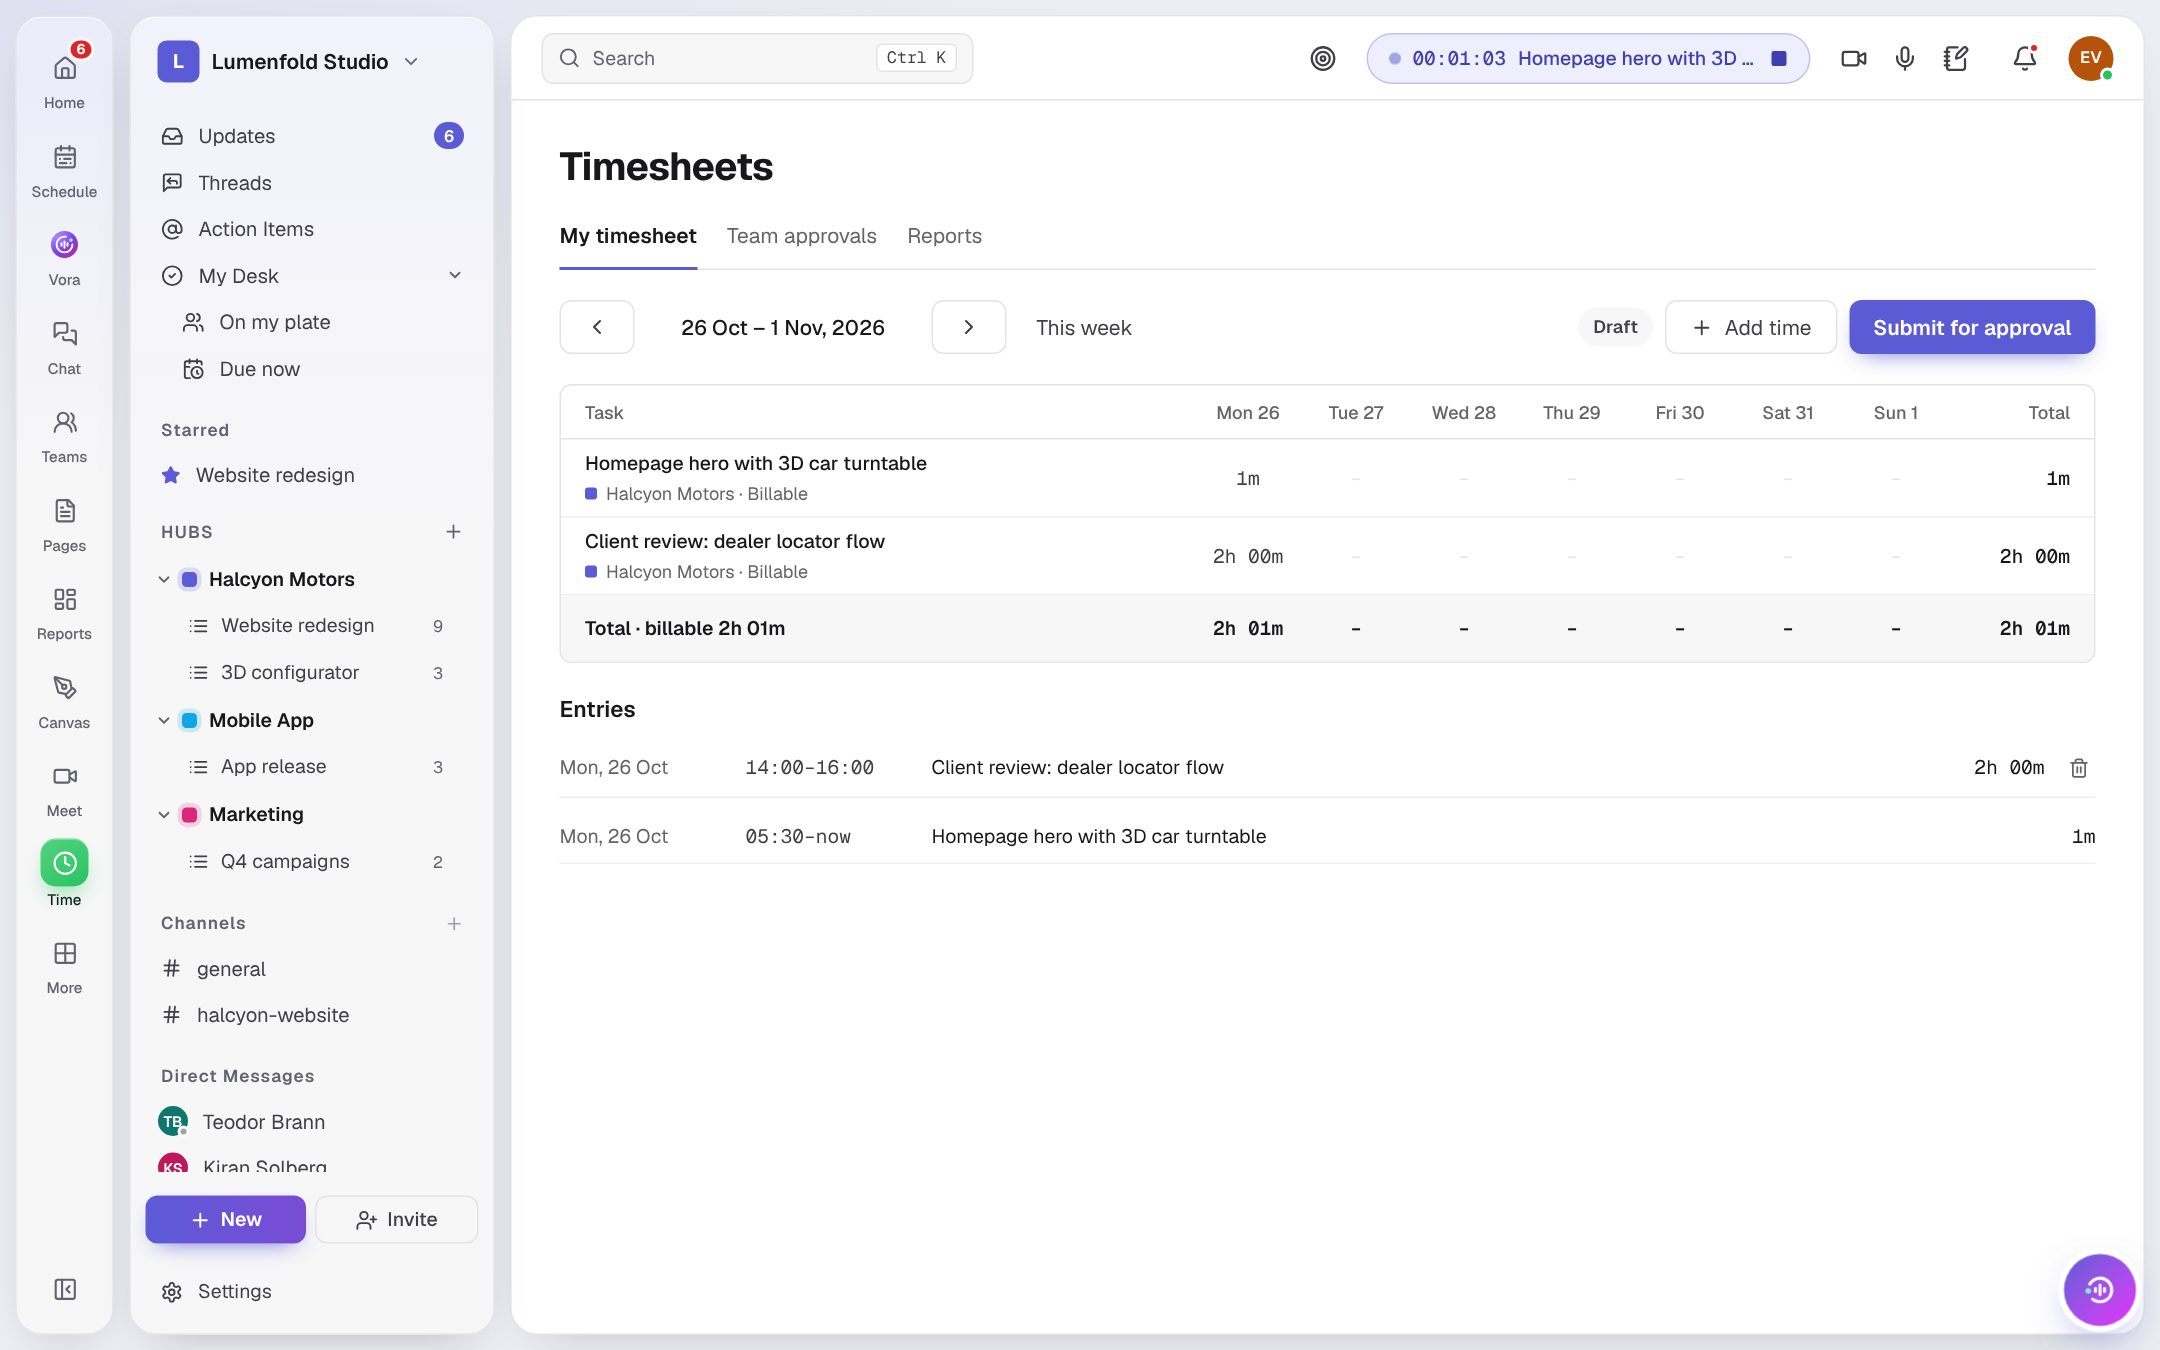The height and width of the screenshot is (1350, 2160).
Task: Click the microphone icon in top bar
Action: tap(1905, 58)
